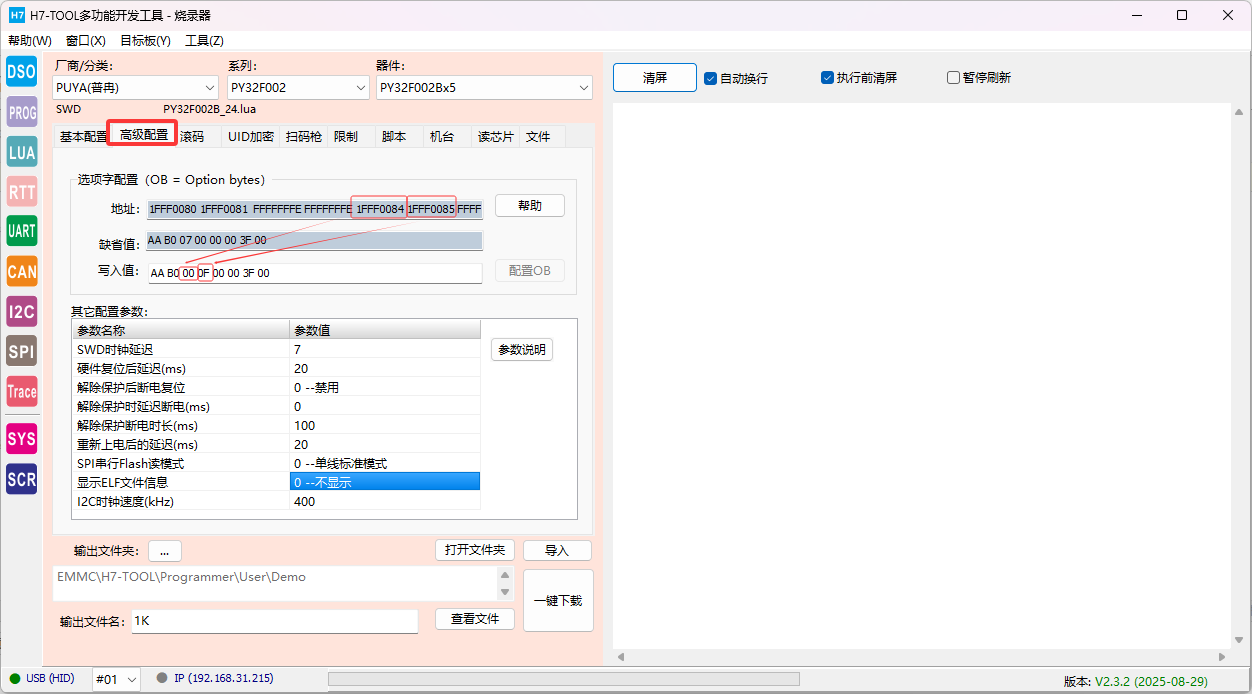Viewport: 1252px width, 694px height.
Task: Disable the 自动换行 checkbox
Action: tap(711, 78)
